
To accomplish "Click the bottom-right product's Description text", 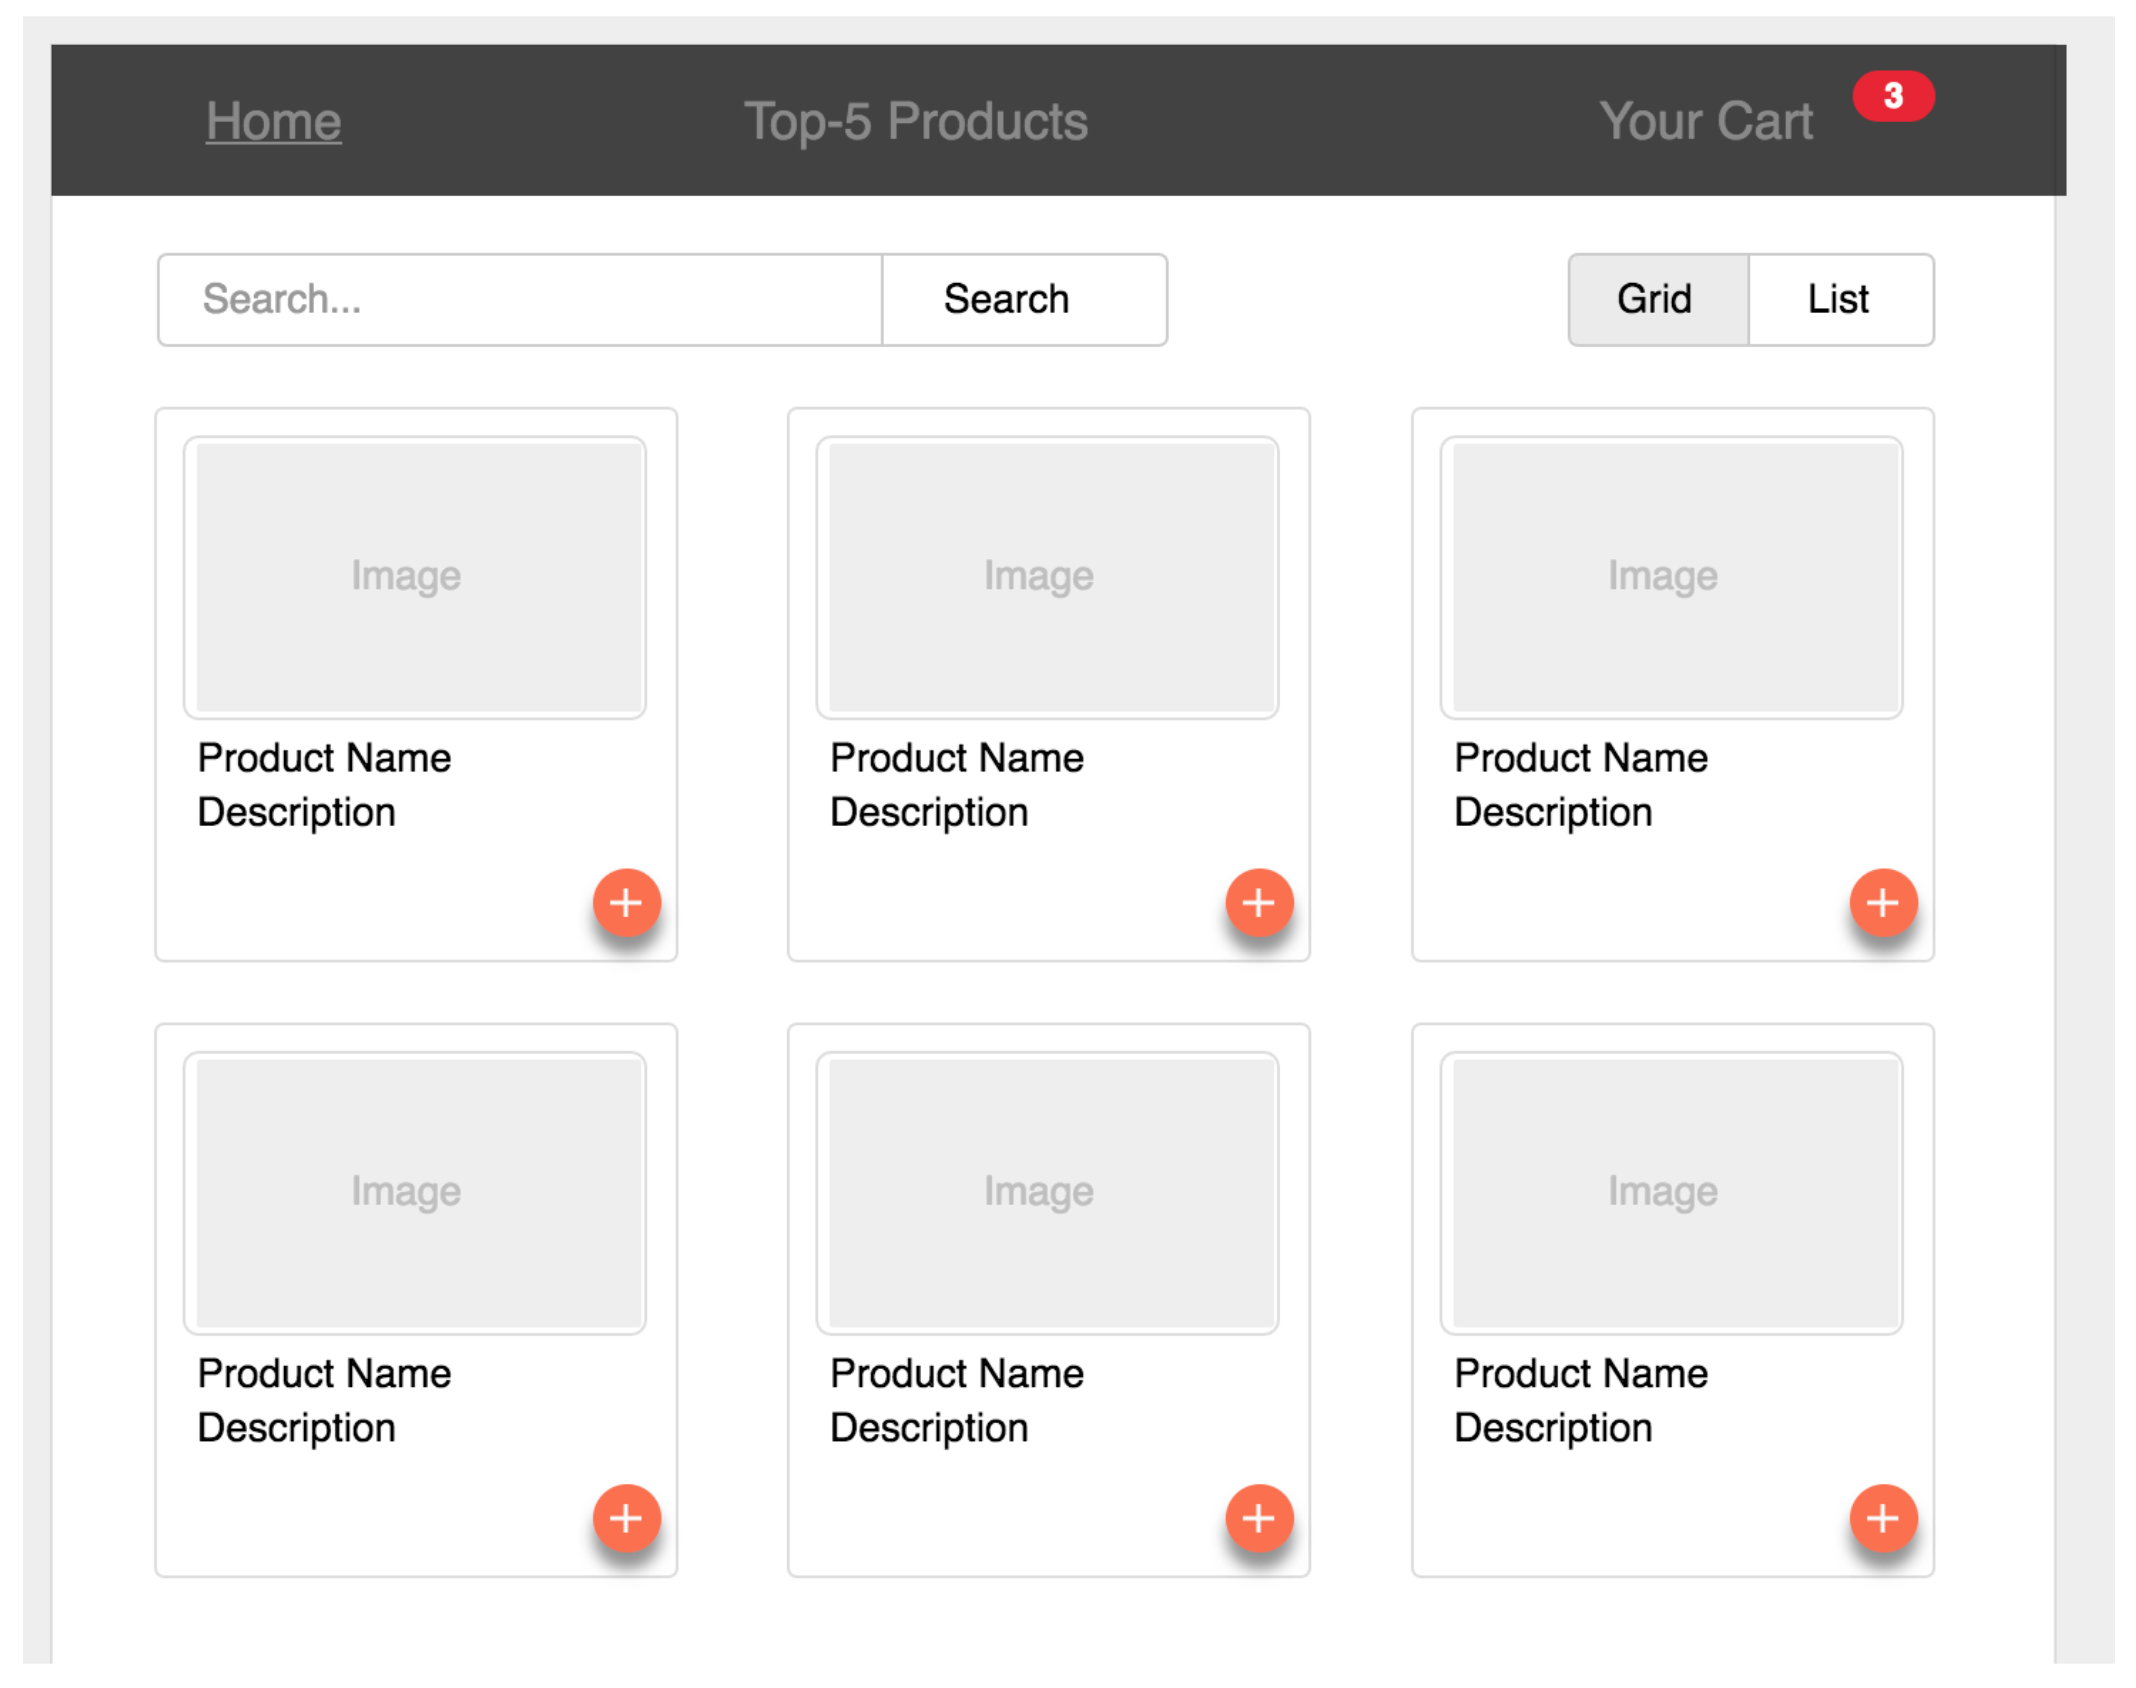I will pos(1552,1427).
